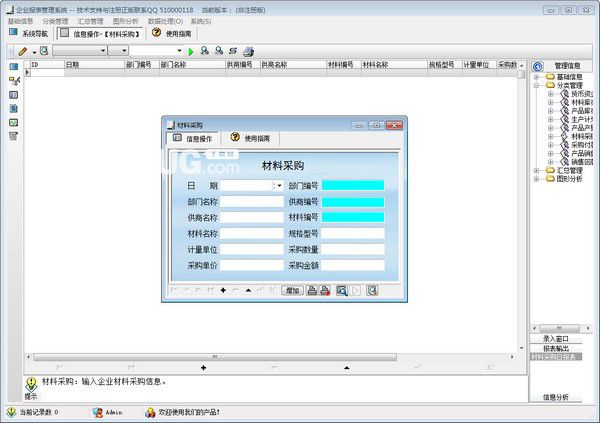Click the top blue window icon in left sidebar
Image resolution: width=600 pixels, height=423 pixels.
tap(14, 67)
